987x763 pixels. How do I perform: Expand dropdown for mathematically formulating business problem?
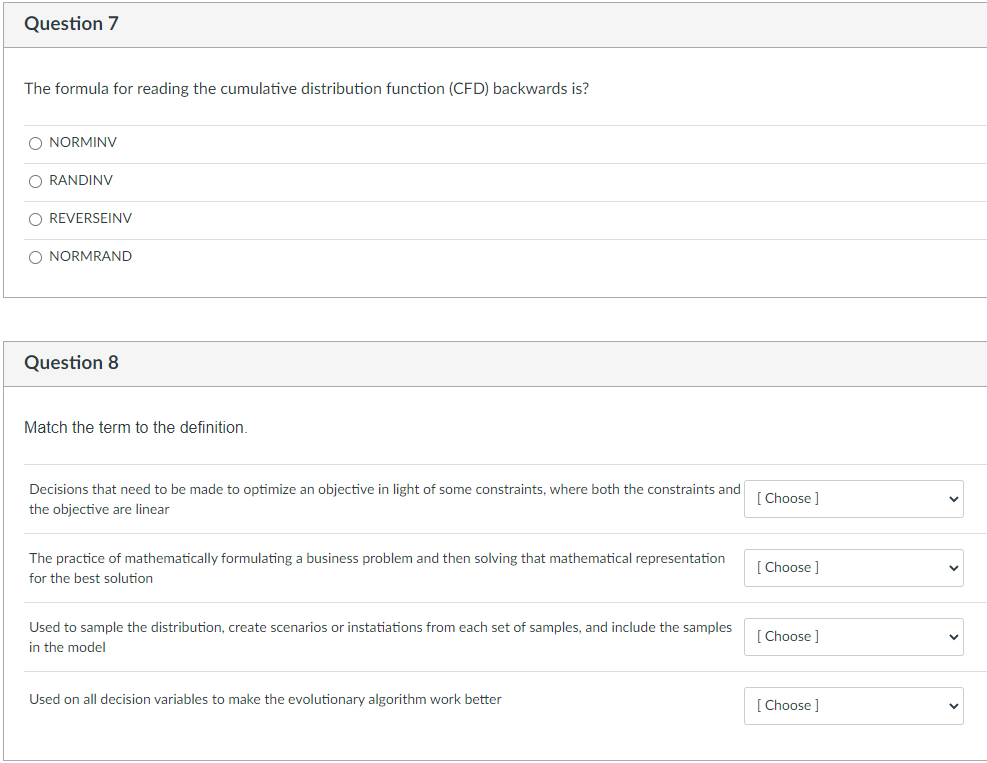[x=853, y=567]
